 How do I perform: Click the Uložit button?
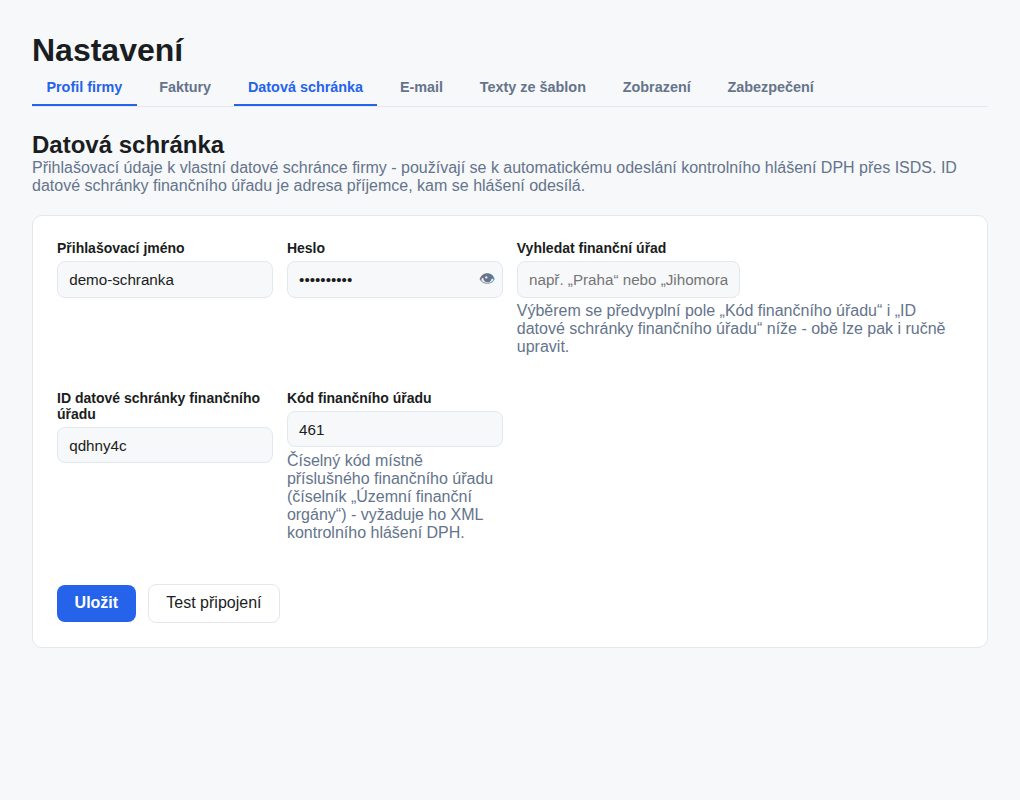pyautogui.click(x=96, y=603)
